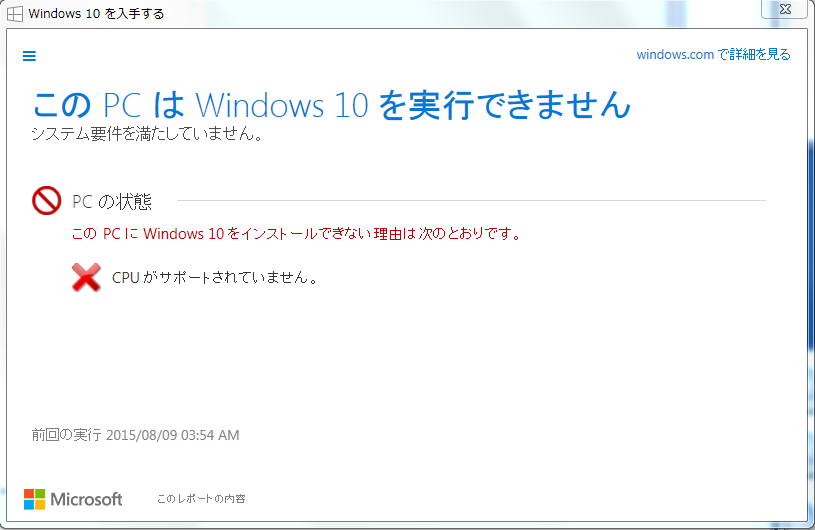Click the 'PC の状態' section label

pos(112,201)
